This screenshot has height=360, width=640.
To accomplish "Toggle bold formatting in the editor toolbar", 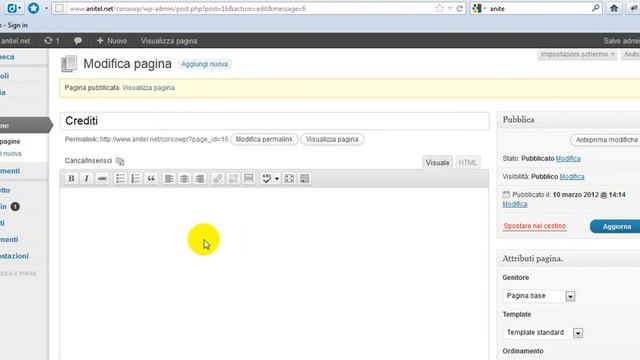I will [71, 178].
